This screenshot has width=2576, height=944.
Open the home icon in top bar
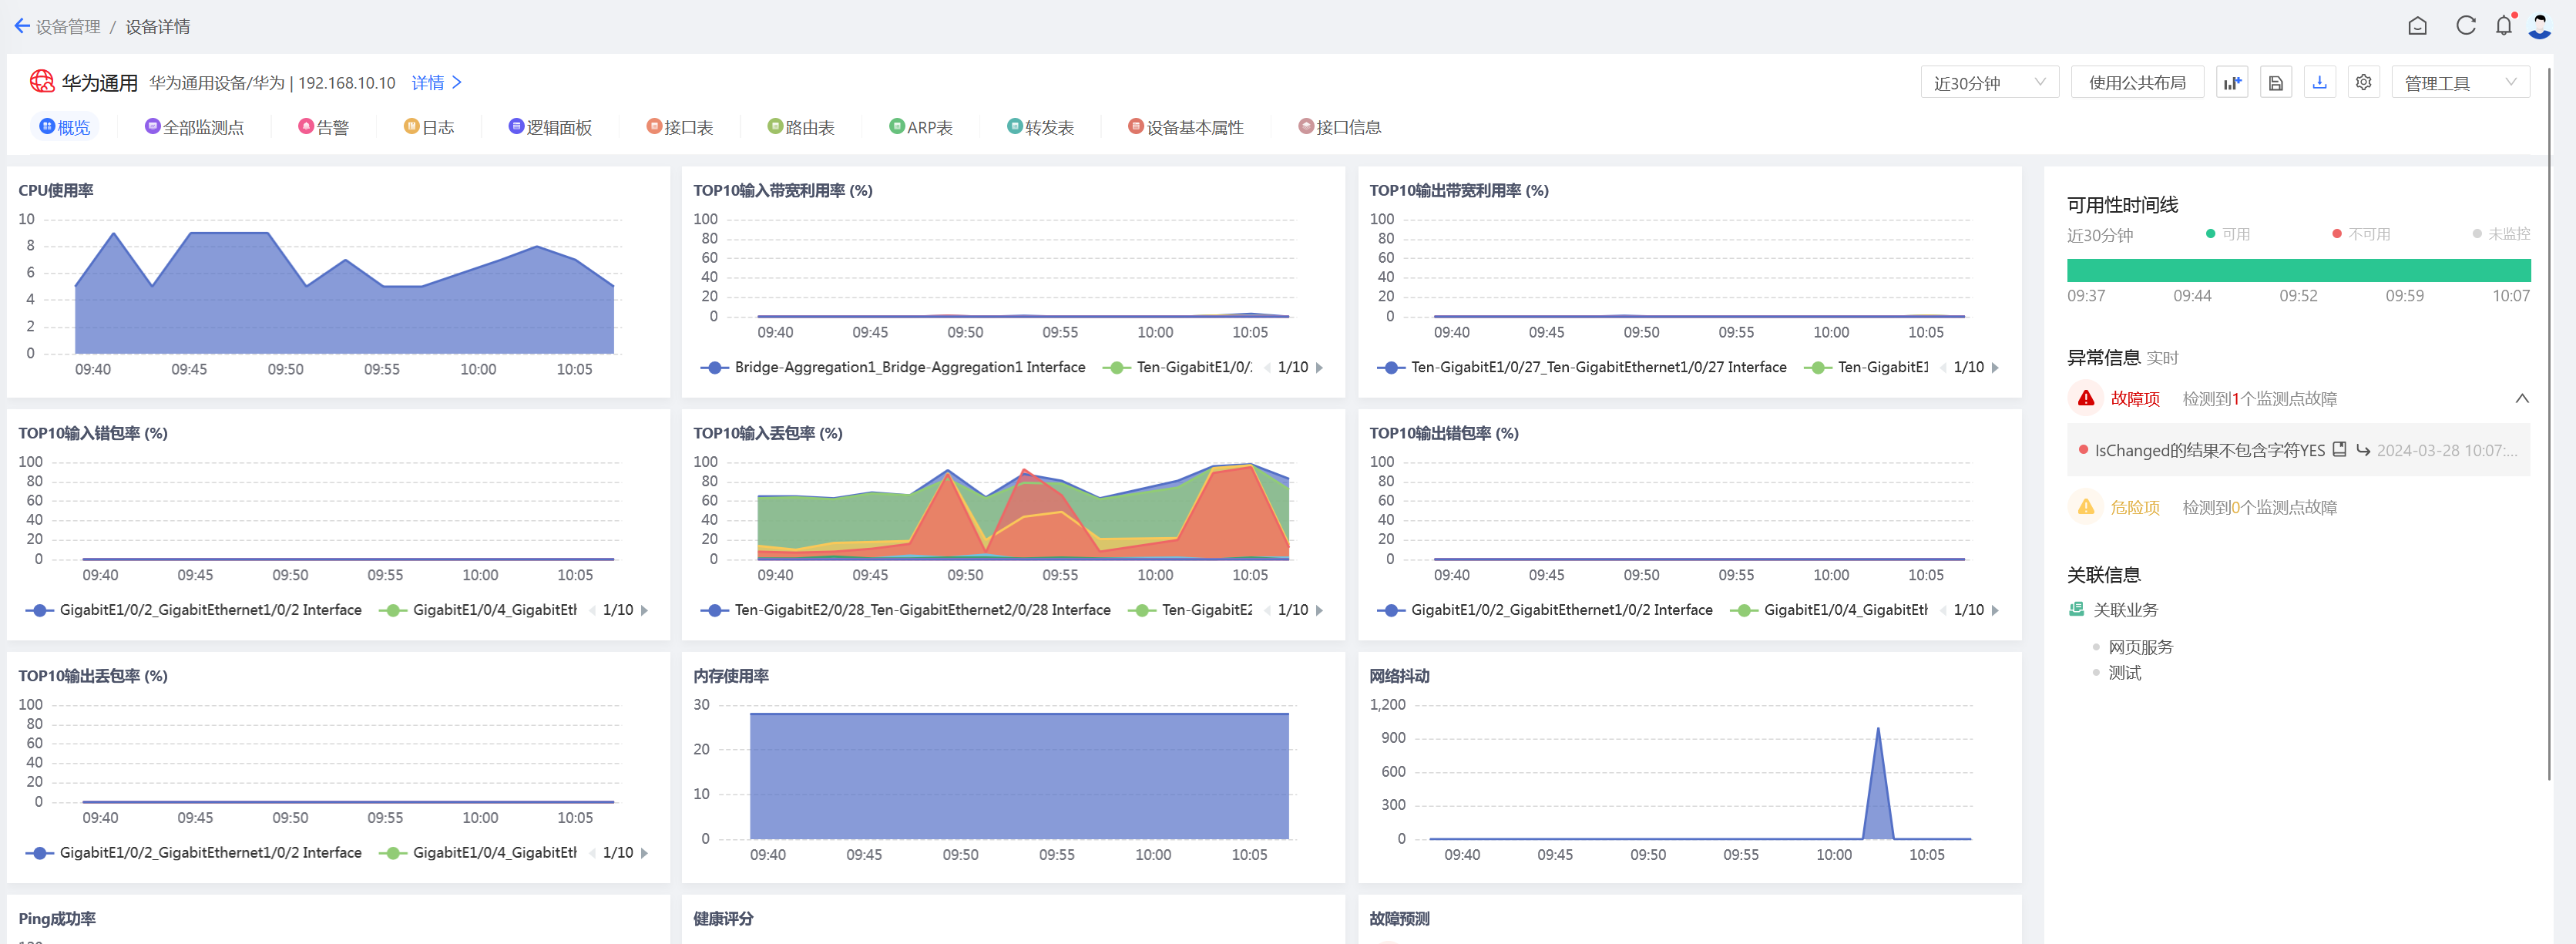[2417, 26]
